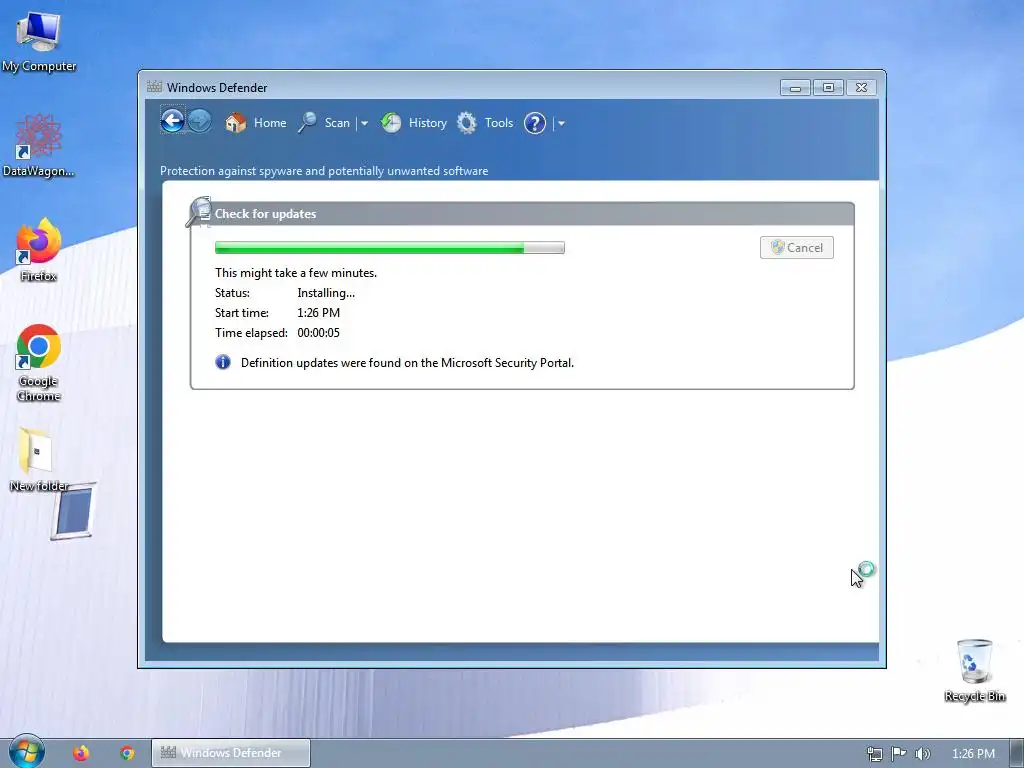Click the "This might take a few minutes." text
The height and width of the screenshot is (768, 1024).
point(296,273)
